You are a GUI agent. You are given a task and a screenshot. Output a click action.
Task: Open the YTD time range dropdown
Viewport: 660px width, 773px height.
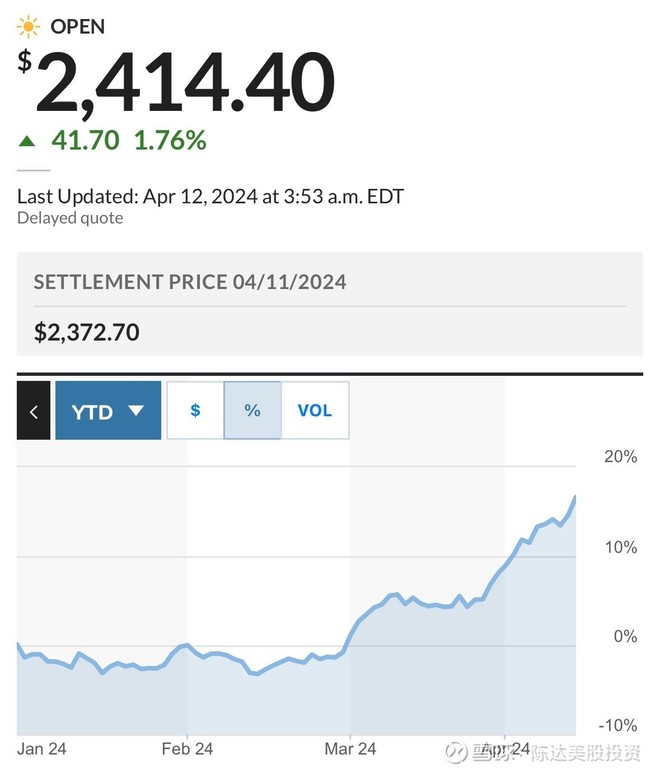point(108,411)
